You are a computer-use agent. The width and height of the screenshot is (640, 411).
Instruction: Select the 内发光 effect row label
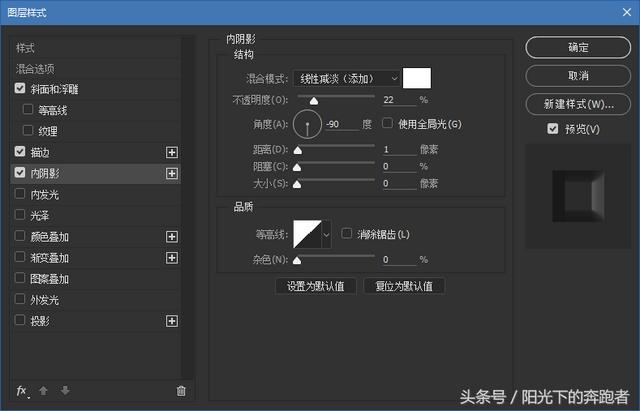click(44, 195)
